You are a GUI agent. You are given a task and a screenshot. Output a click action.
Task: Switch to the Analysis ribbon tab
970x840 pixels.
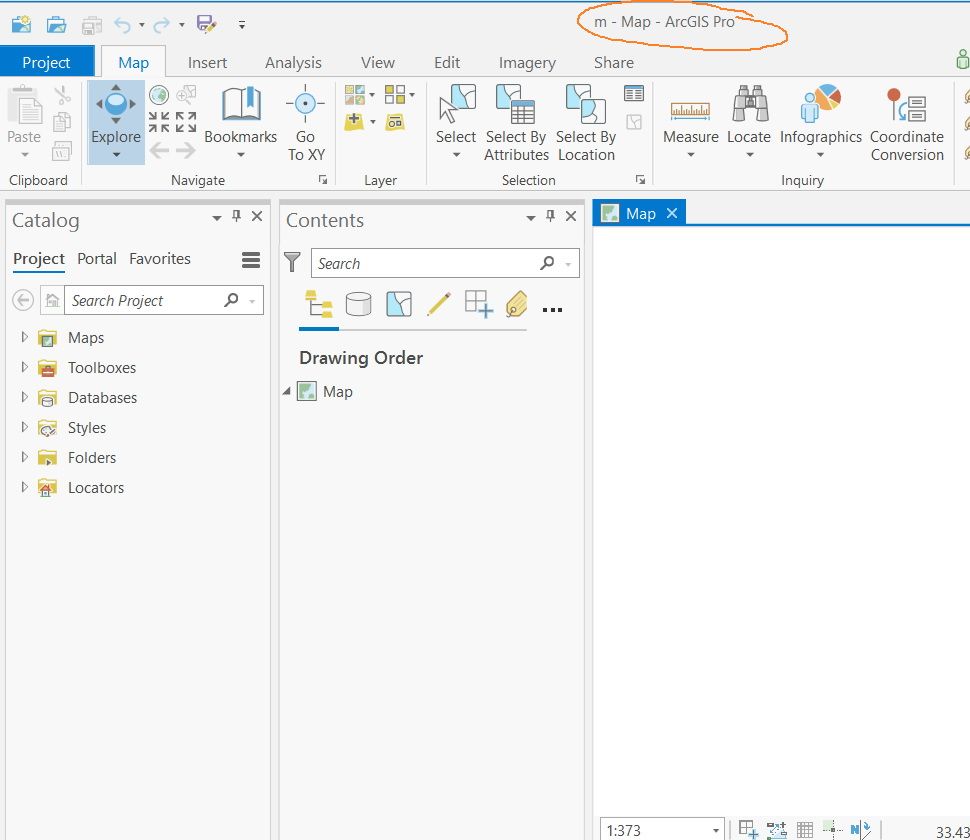(x=293, y=62)
